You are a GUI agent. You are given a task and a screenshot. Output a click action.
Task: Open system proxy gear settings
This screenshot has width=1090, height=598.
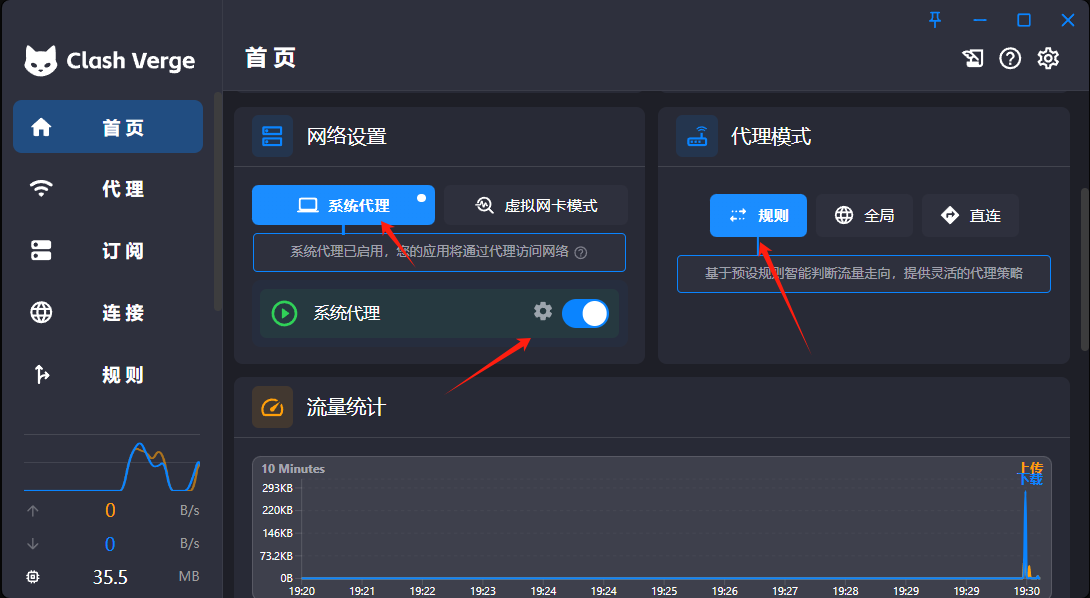click(x=543, y=312)
